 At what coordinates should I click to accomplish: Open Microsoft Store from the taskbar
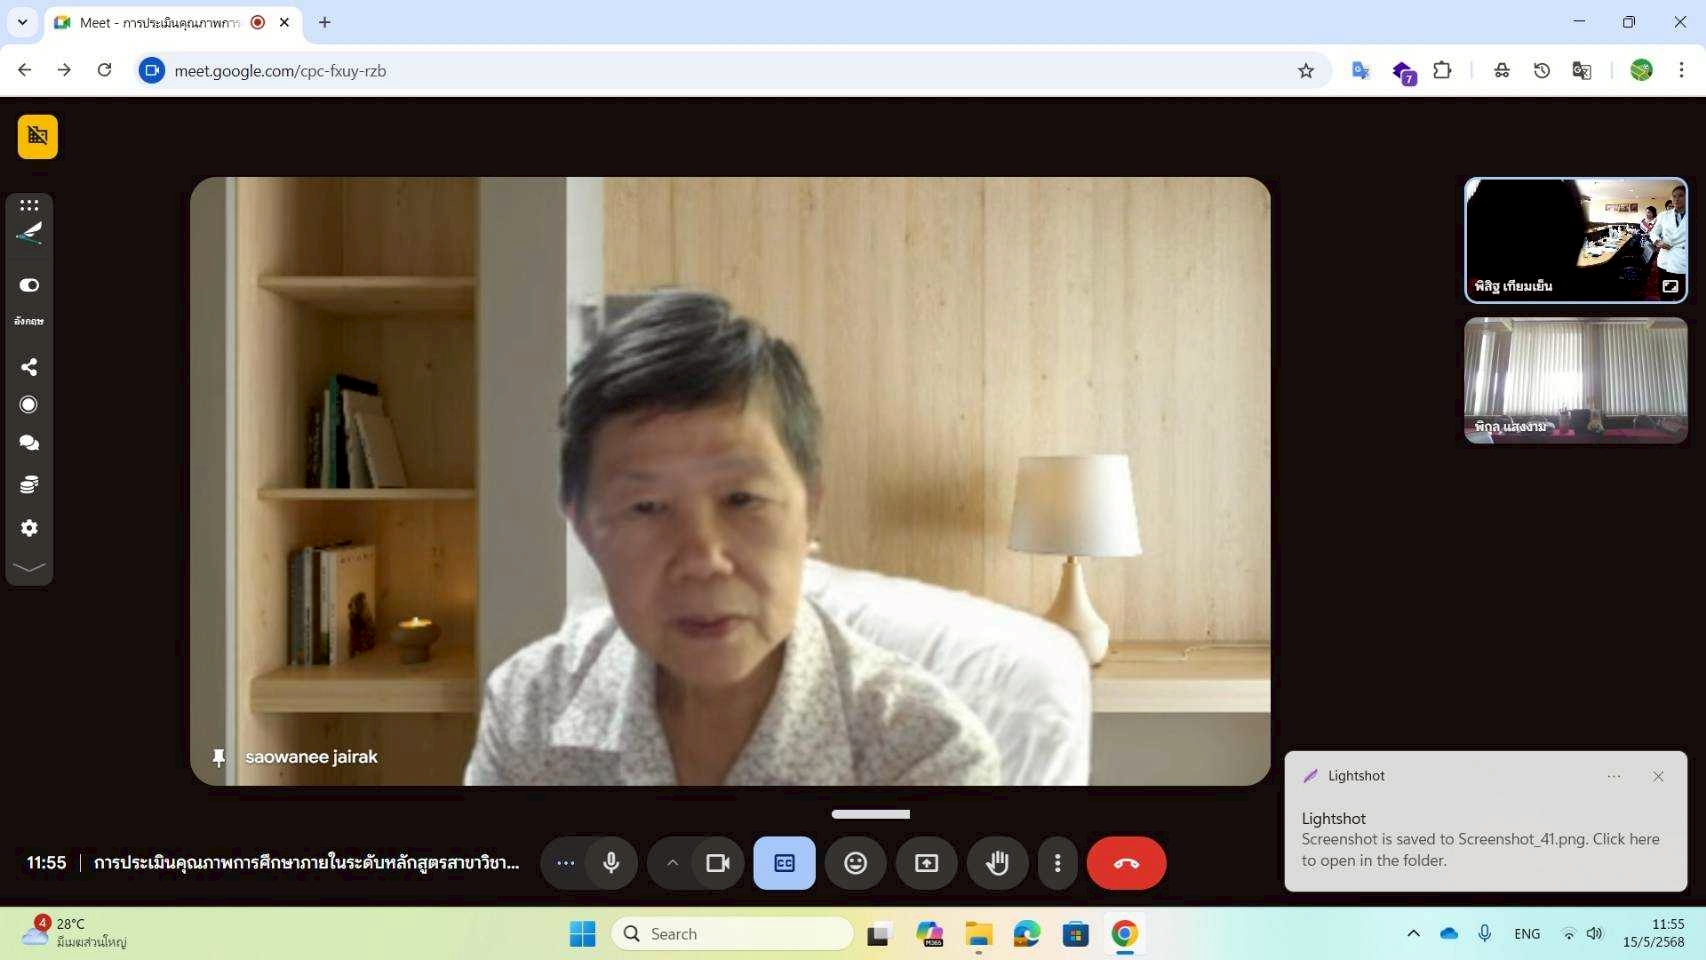[1075, 934]
